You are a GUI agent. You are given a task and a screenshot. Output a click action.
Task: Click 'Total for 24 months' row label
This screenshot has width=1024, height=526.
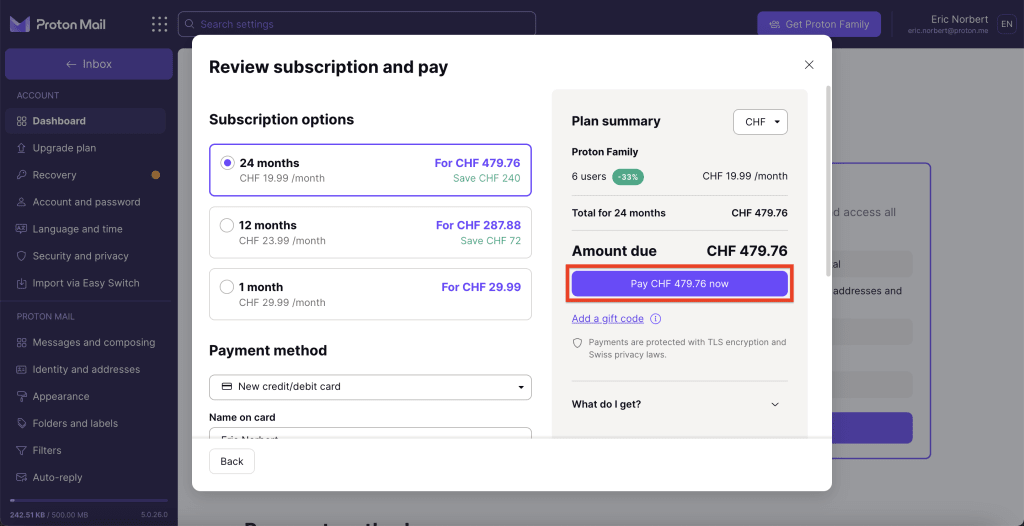click(618, 213)
